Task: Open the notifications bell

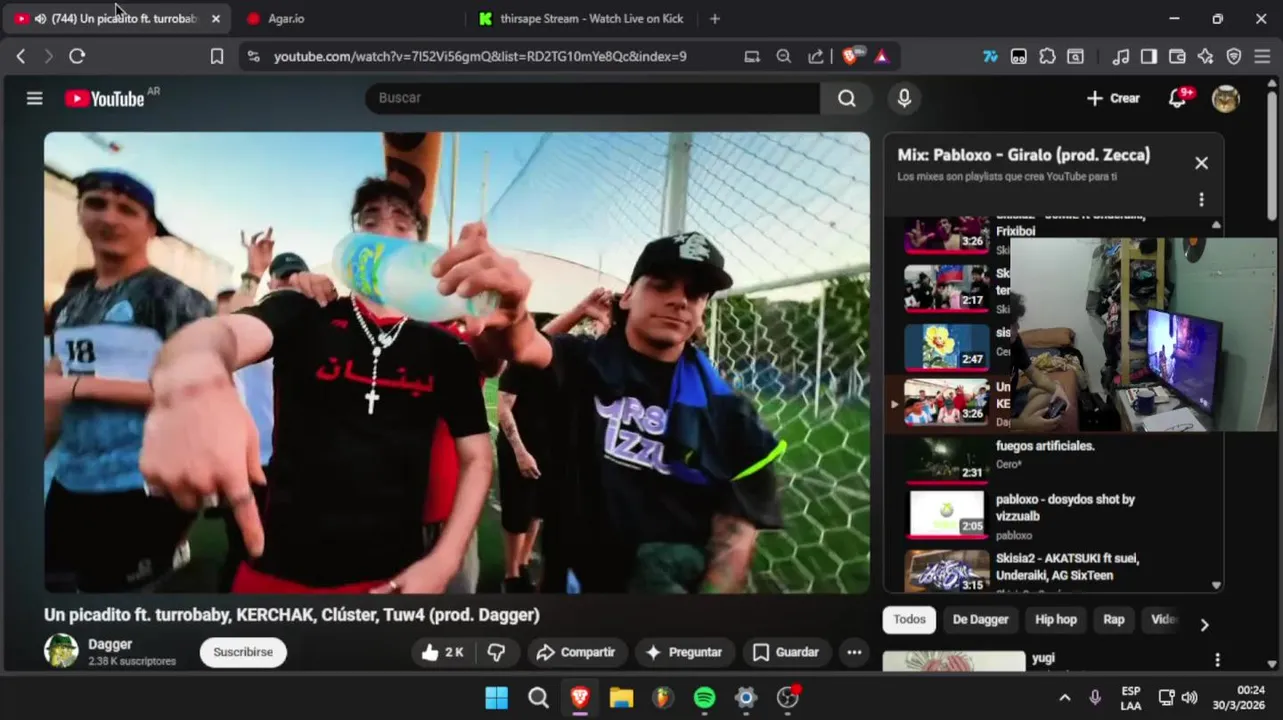Action: pos(1178,98)
